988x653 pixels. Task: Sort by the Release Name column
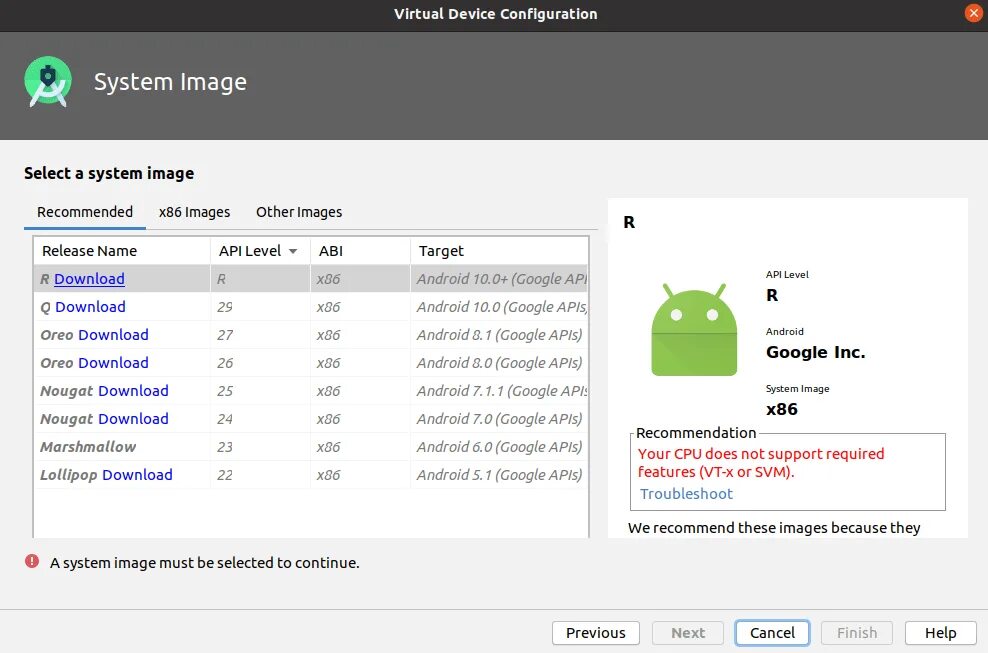pos(90,251)
